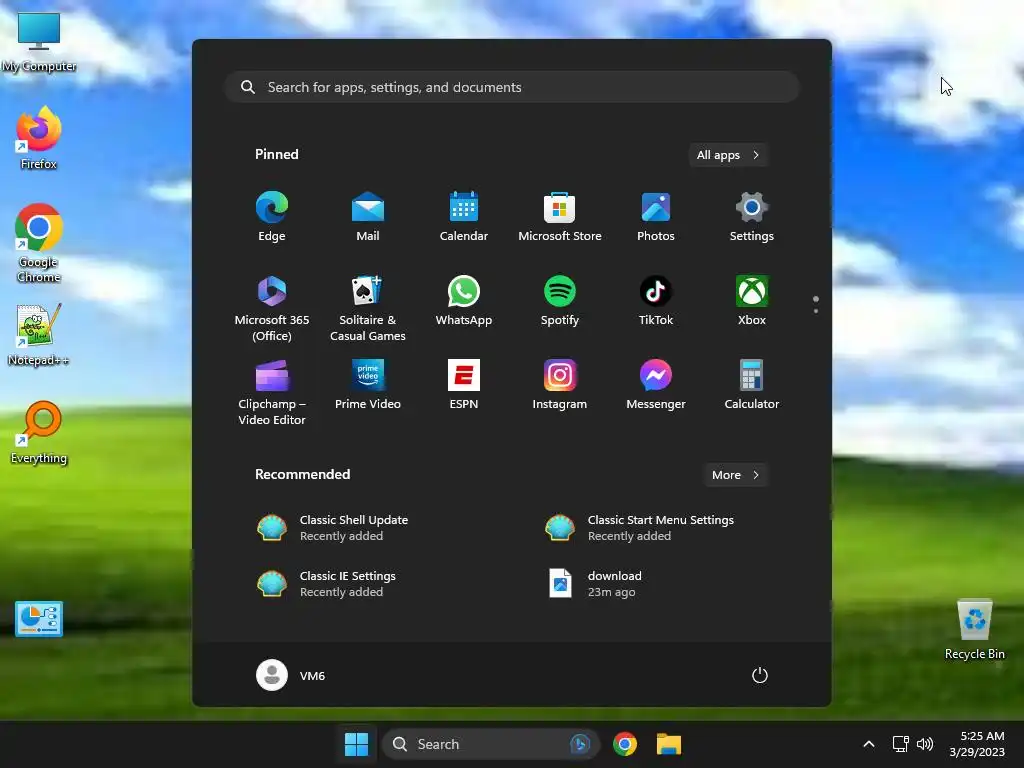Viewport: 1024px width, 768px height.
Task: Select the Control Panel desktop icon
Action: pos(39,618)
